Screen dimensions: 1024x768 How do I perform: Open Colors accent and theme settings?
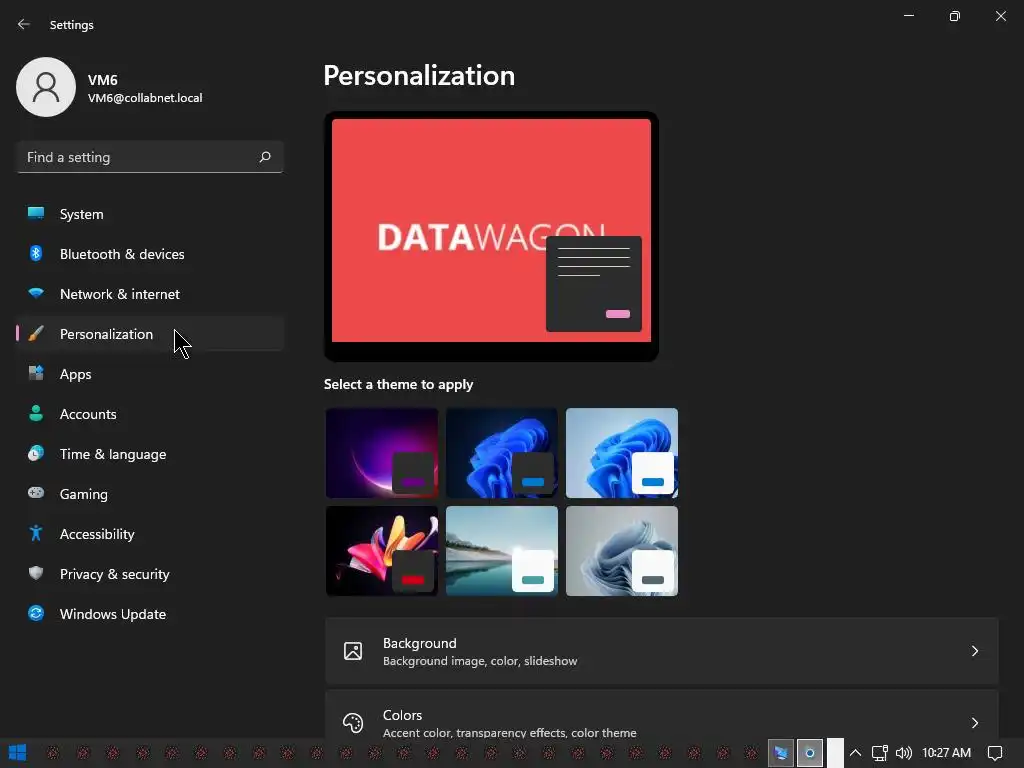click(662, 714)
